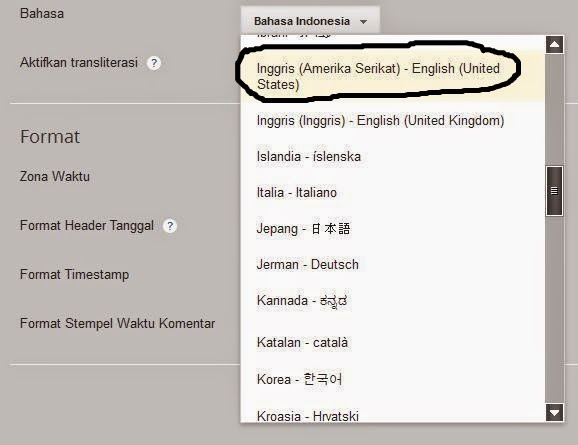Open the Bahasa Indonesia language dropdown
Image resolution: width=578 pixels, height=445 pixels.
tap(310, 21)
